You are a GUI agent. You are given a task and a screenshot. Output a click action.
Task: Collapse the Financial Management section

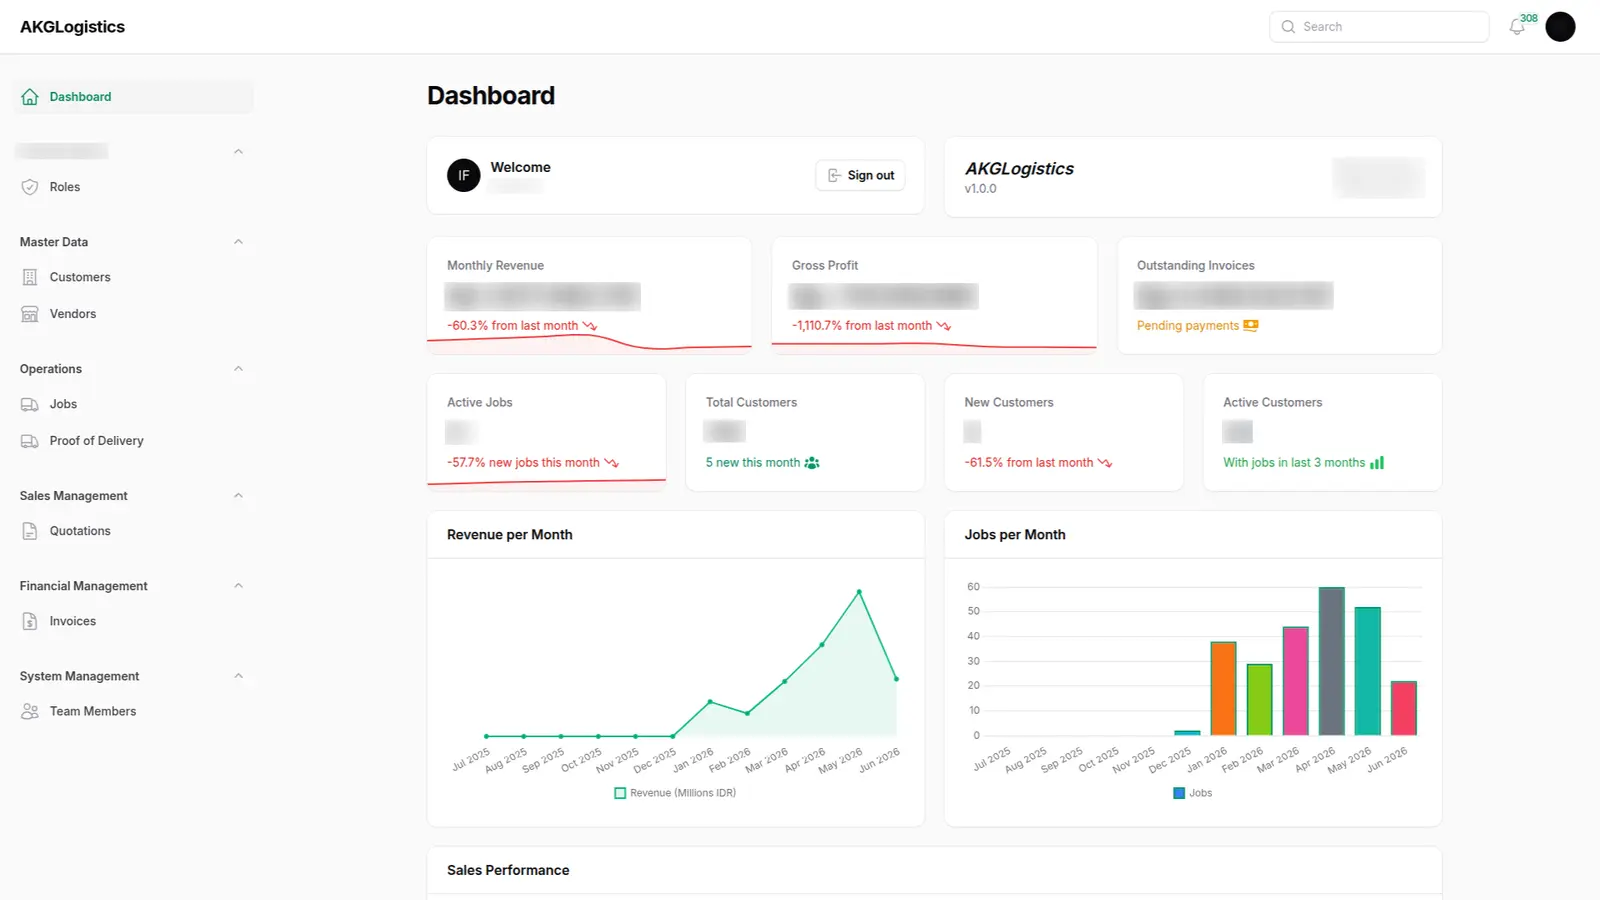click(238, 586)
